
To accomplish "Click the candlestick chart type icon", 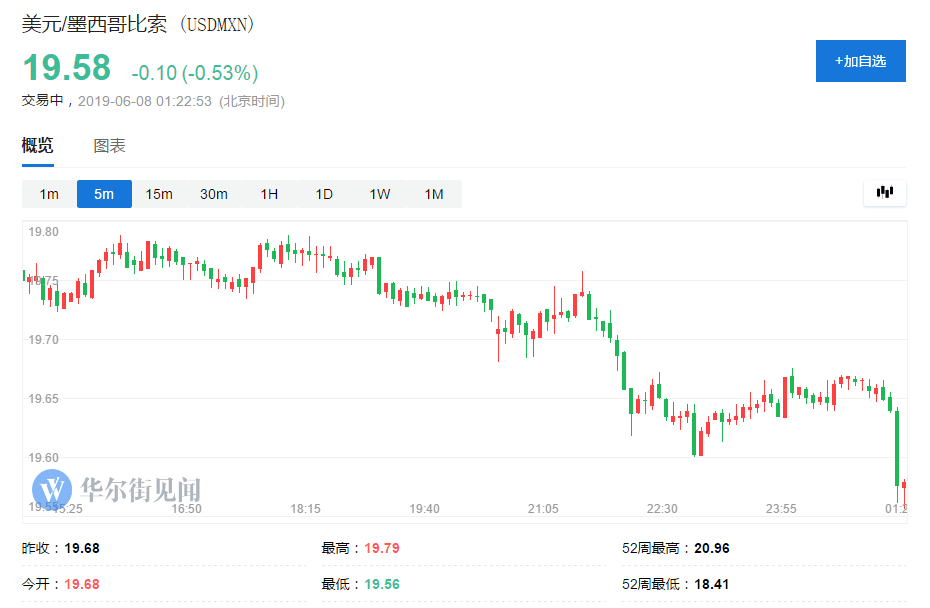I will [x=884, y=193].
